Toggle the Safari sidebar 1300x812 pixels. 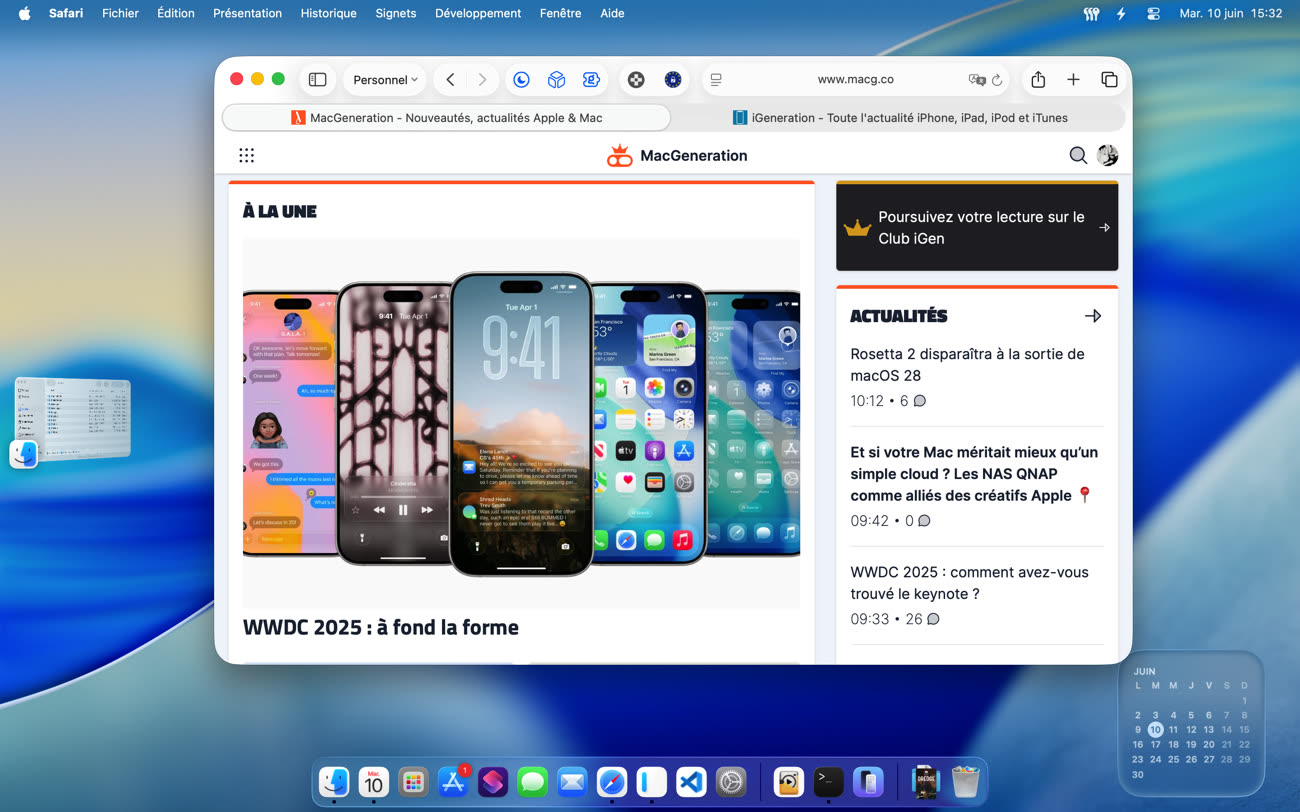coord(317,80)
